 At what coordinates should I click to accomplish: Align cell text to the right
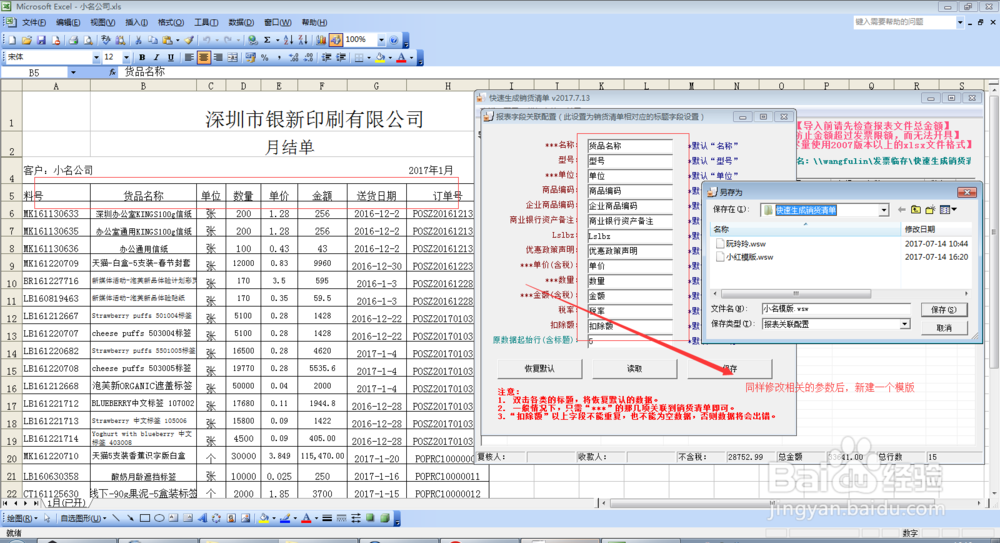click(x=218, y=57)
